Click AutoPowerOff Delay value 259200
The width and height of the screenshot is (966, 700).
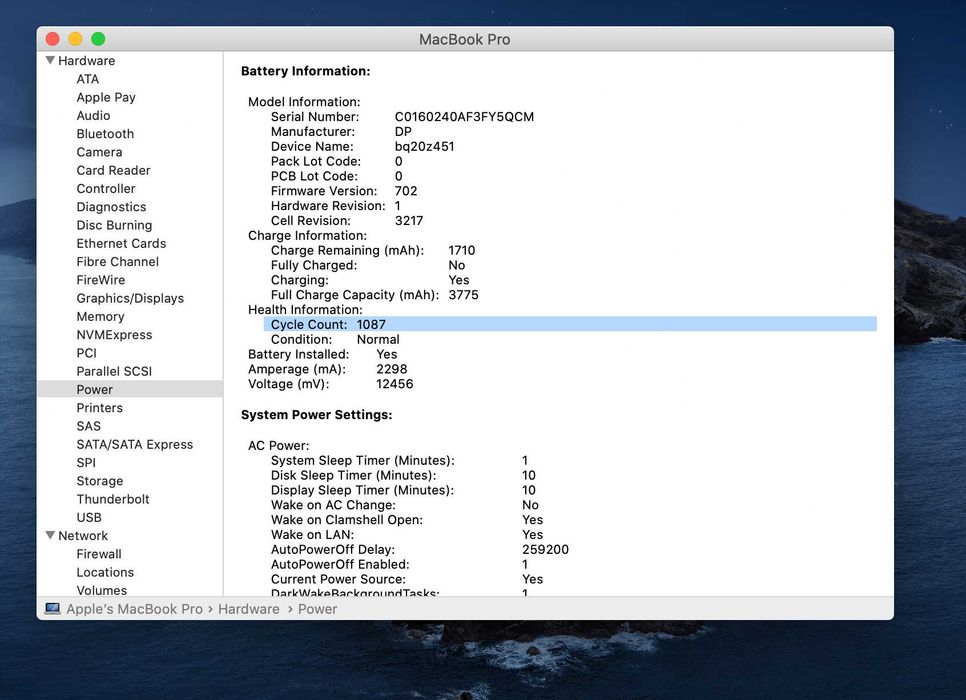(x=545, y=550)
